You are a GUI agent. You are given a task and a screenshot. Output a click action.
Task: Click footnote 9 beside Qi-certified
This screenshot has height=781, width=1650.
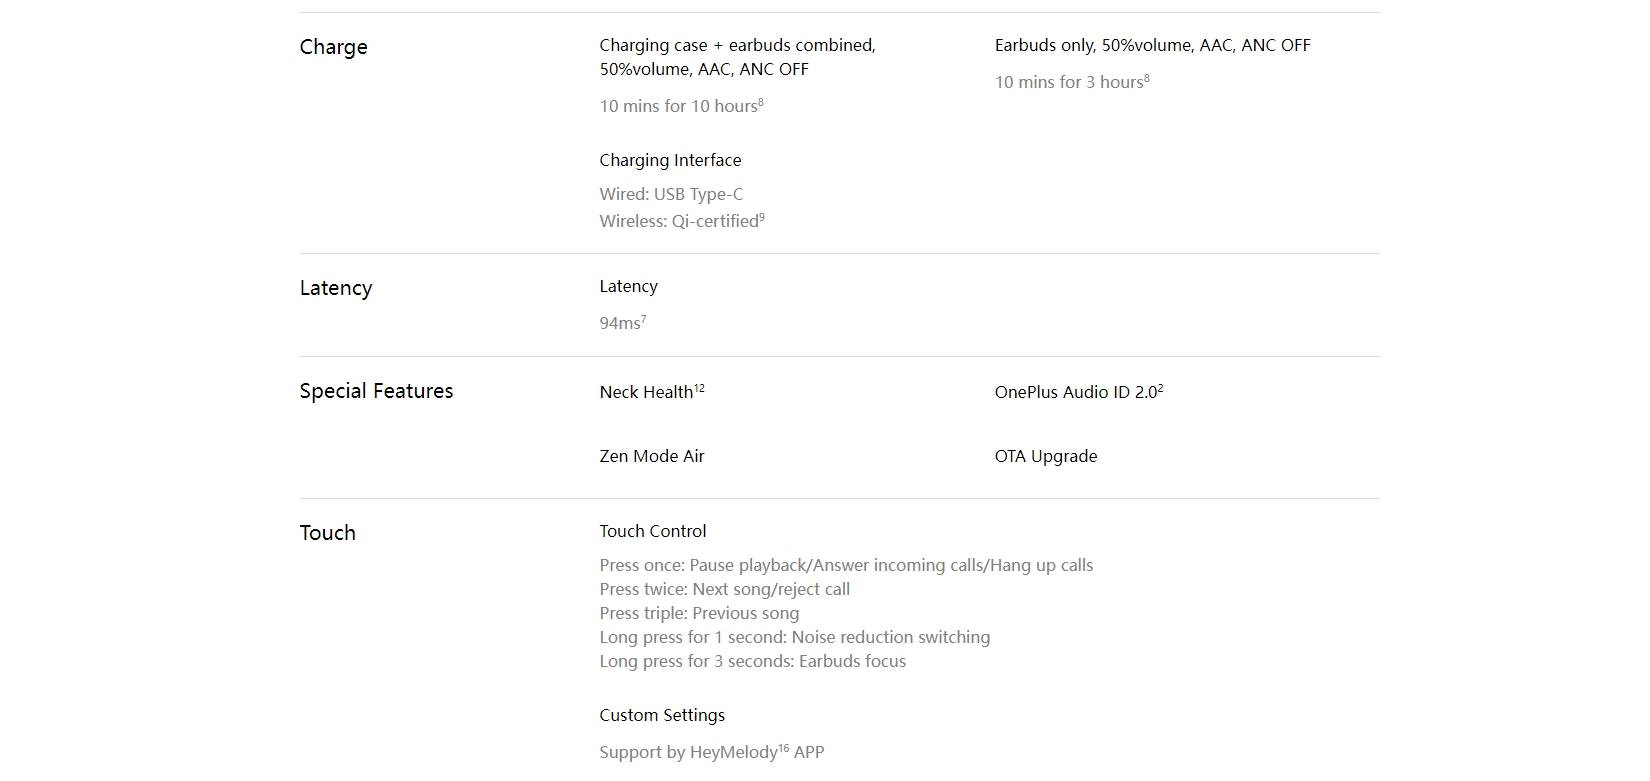[x=762, y=217]
